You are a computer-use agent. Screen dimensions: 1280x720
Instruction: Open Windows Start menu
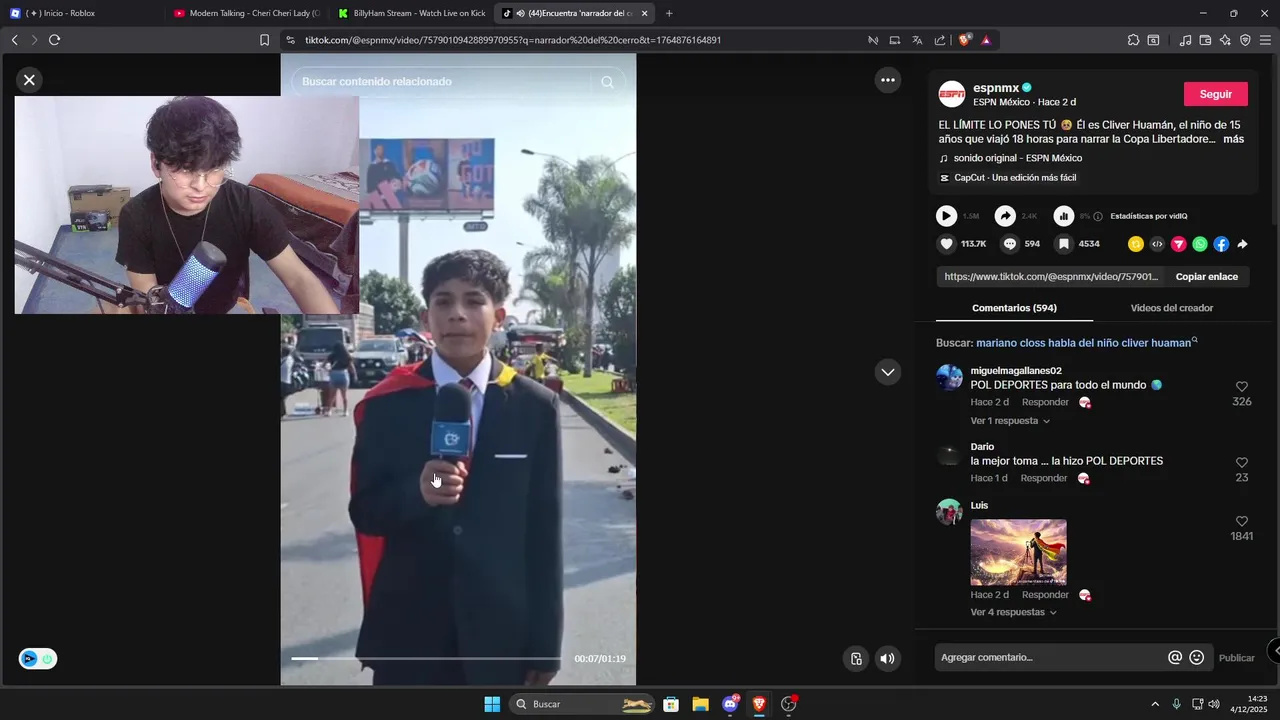tap(492, 704)
